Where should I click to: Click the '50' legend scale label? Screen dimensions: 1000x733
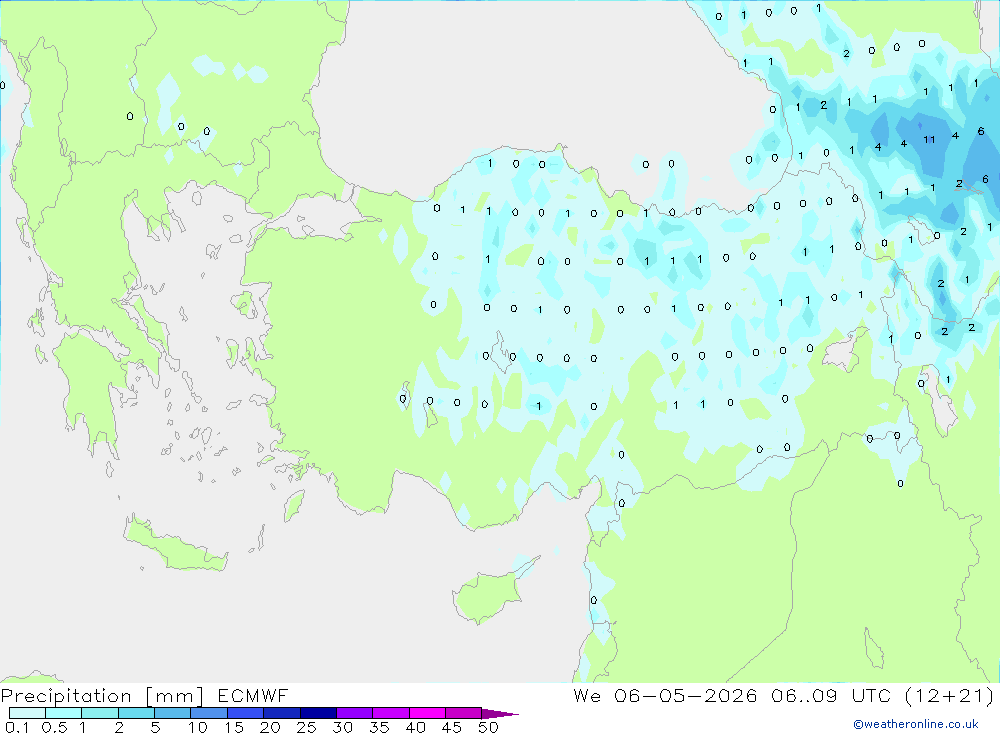[x=488, y=727]
